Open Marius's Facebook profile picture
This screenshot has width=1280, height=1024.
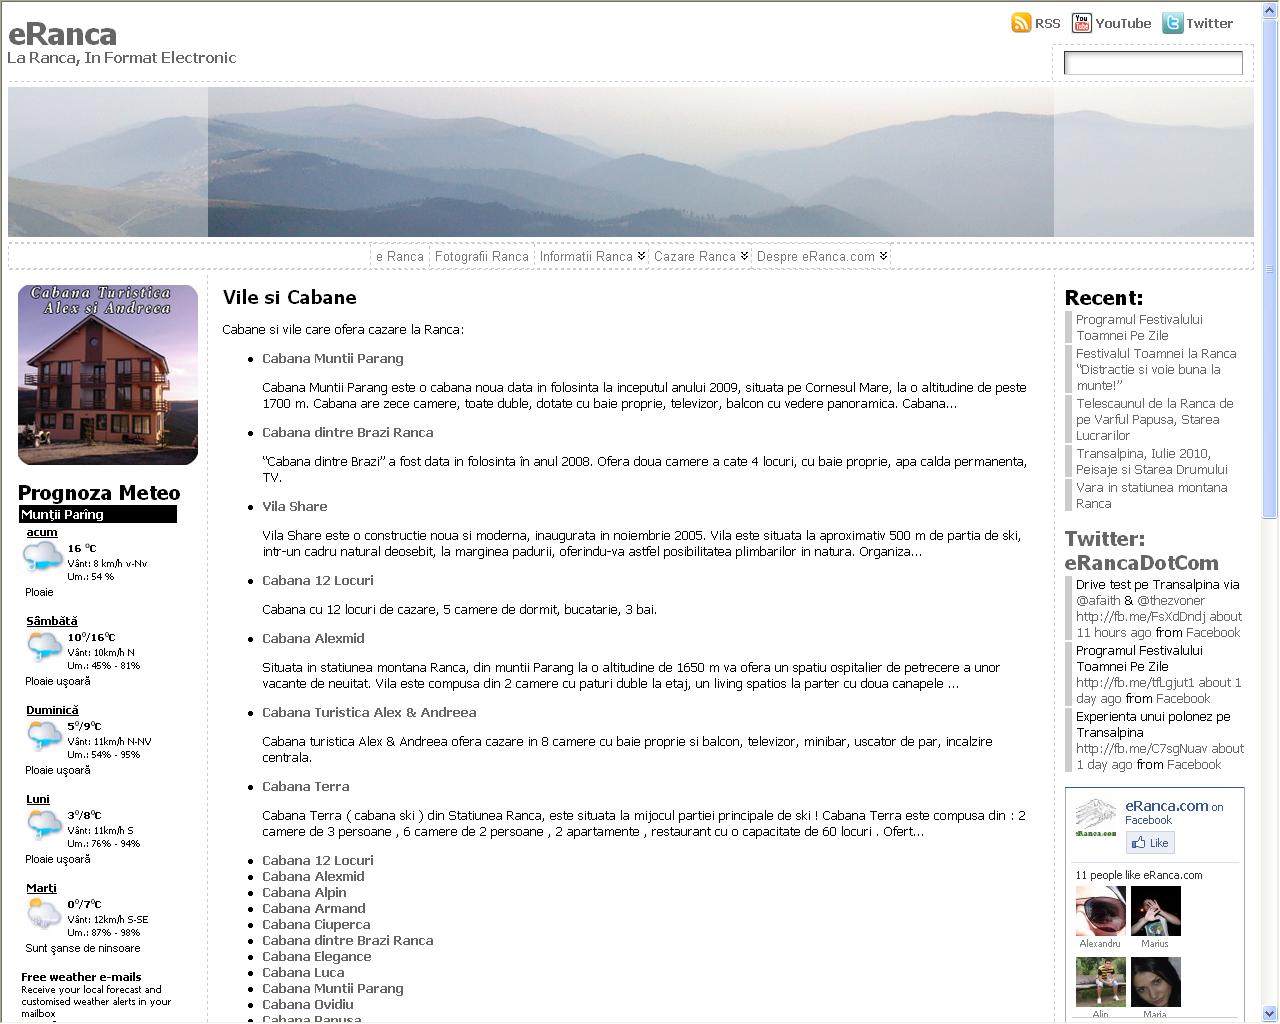tap(1155, 911)
